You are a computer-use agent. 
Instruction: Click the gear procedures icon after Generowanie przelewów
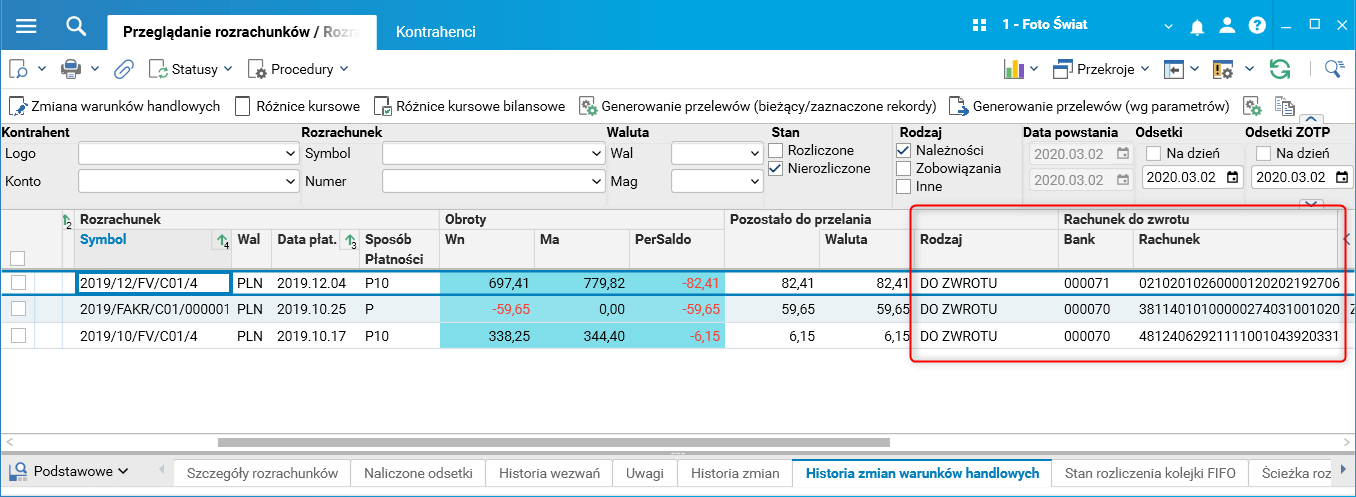[1251, 106]
